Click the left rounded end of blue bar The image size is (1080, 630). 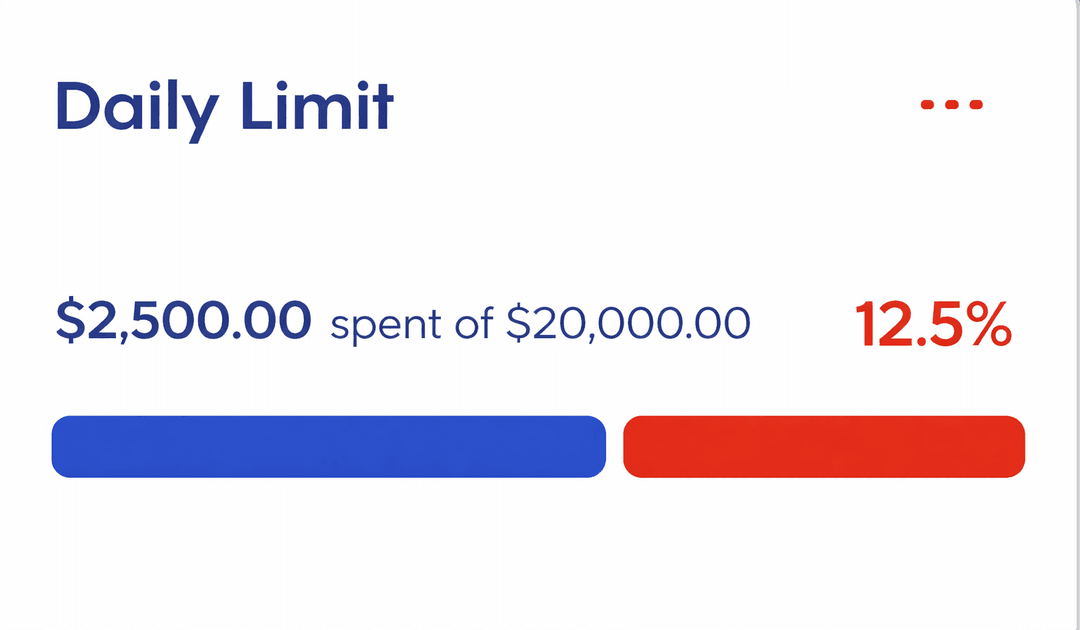click(62, 446)
